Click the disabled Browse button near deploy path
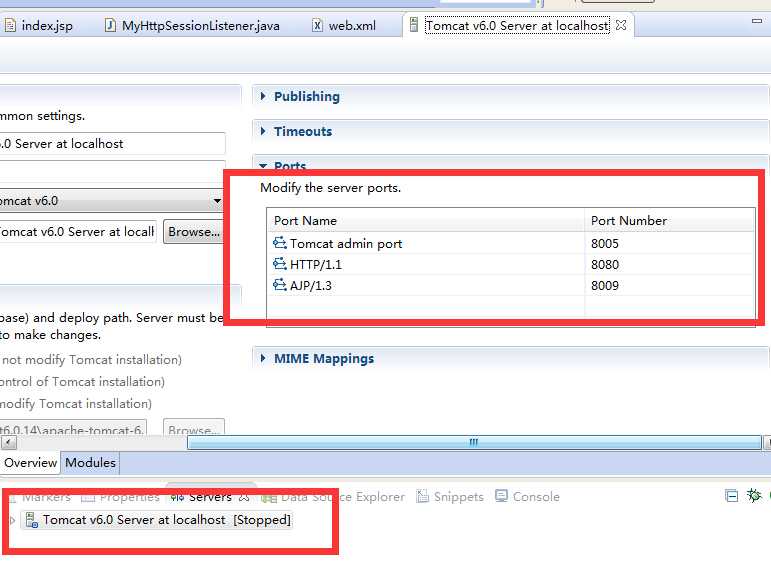 (194, 429)
